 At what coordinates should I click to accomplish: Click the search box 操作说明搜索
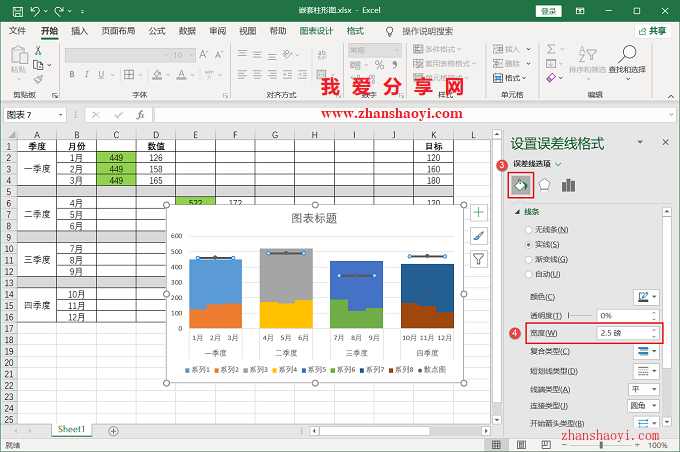[x=428, y=31]
